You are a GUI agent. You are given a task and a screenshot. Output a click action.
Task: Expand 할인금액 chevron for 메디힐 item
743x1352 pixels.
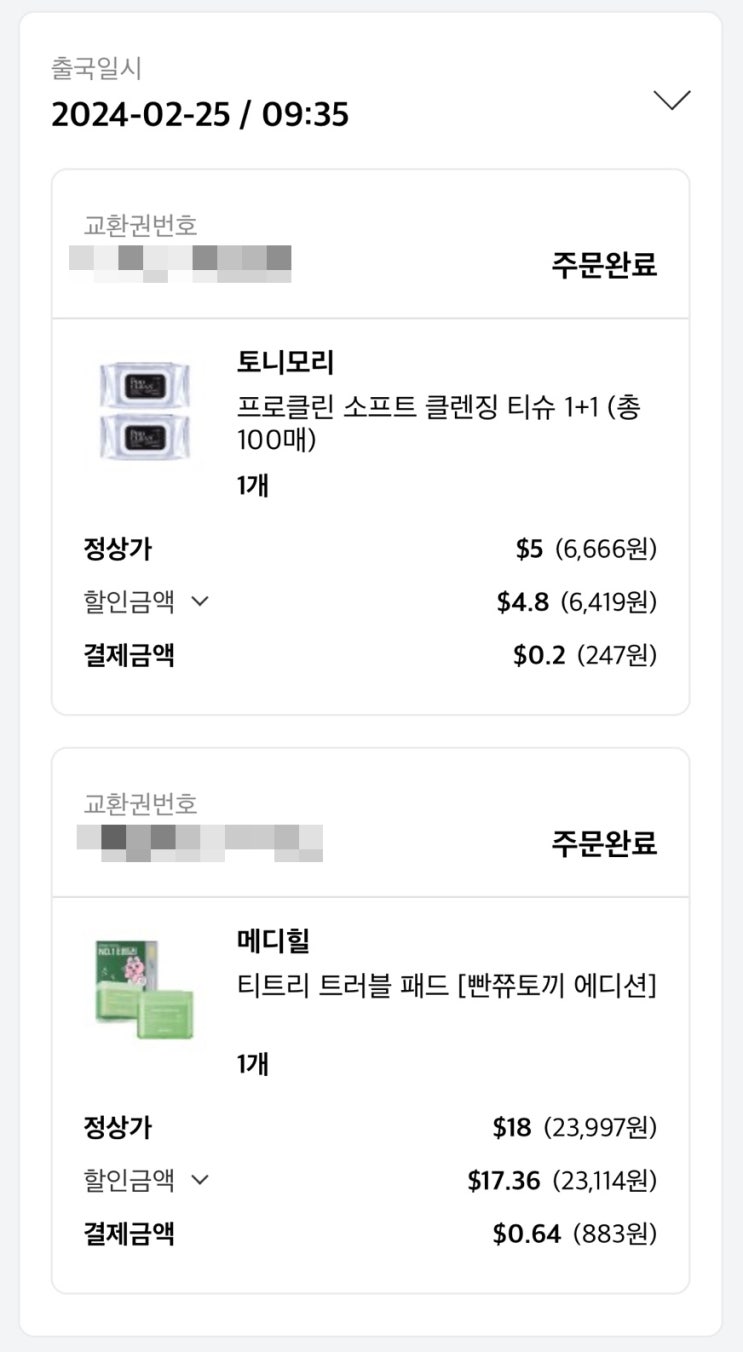pyautogui.click(x=200, y=1180)
